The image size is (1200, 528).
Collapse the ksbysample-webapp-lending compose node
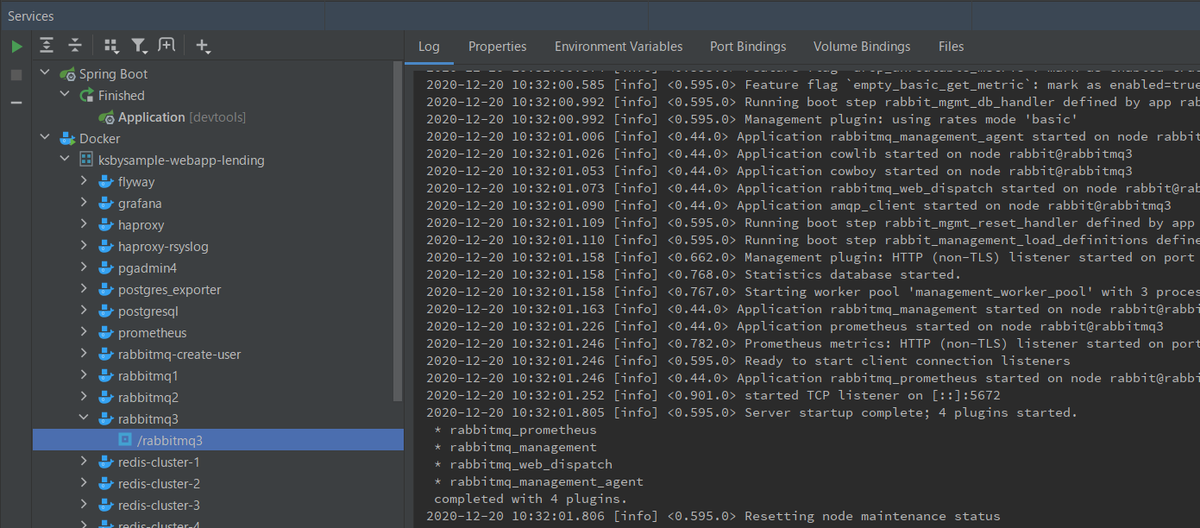[64, 160]
